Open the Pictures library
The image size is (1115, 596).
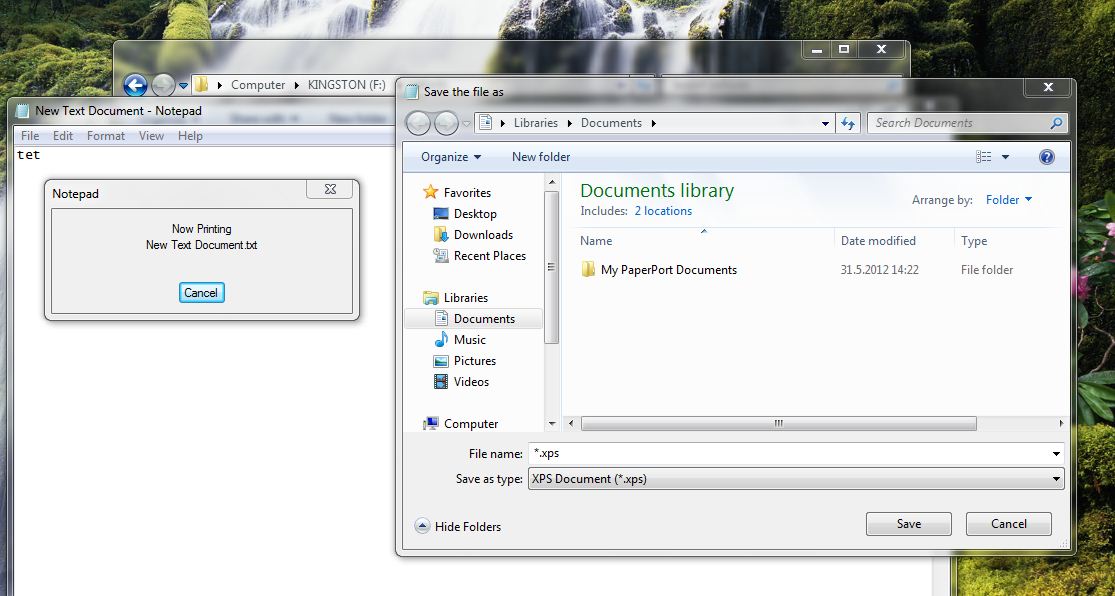pyautogui.click(x=474, y=361)
